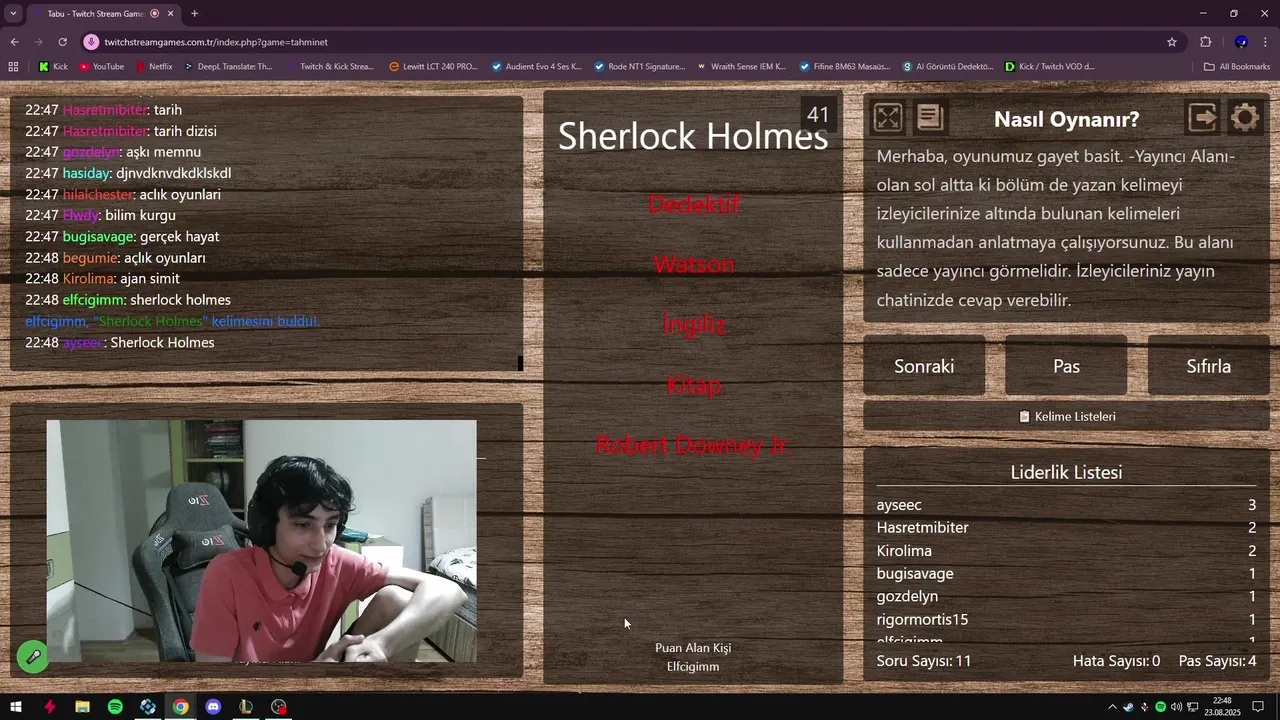Click the forbidden word Kitap
This screenshot has height=720, width=1280.
(694, 385)
